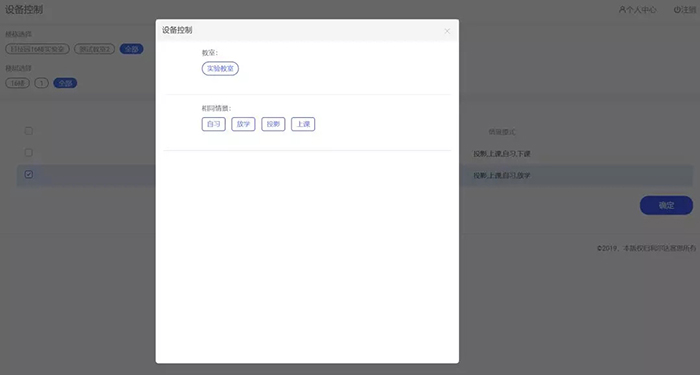Click the person icon beside 个人中心
The height and width of the screenshot is (375, 700).
(622, 10)
